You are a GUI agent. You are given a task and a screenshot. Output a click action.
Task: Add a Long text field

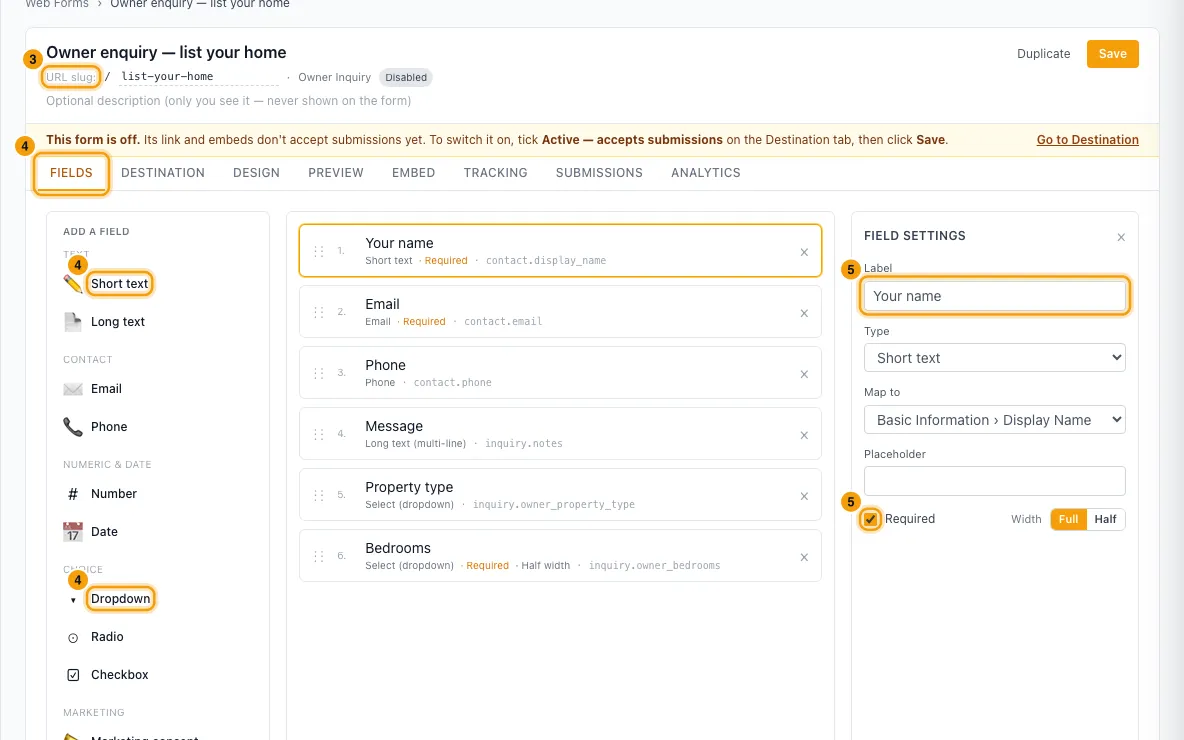117,322
